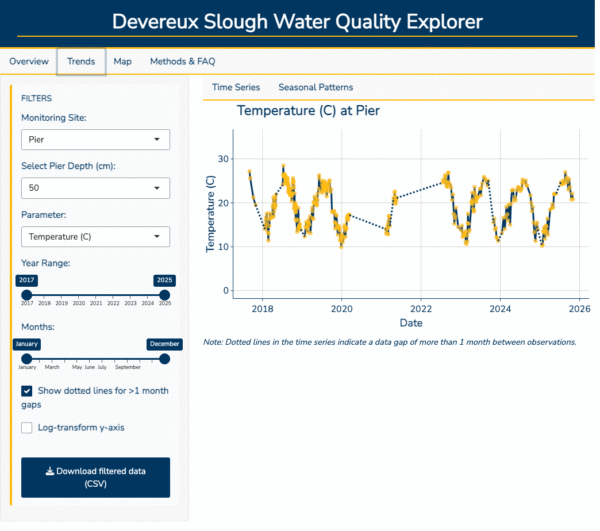
Task: Switch to the Map tab
Action: click(122, 61)
